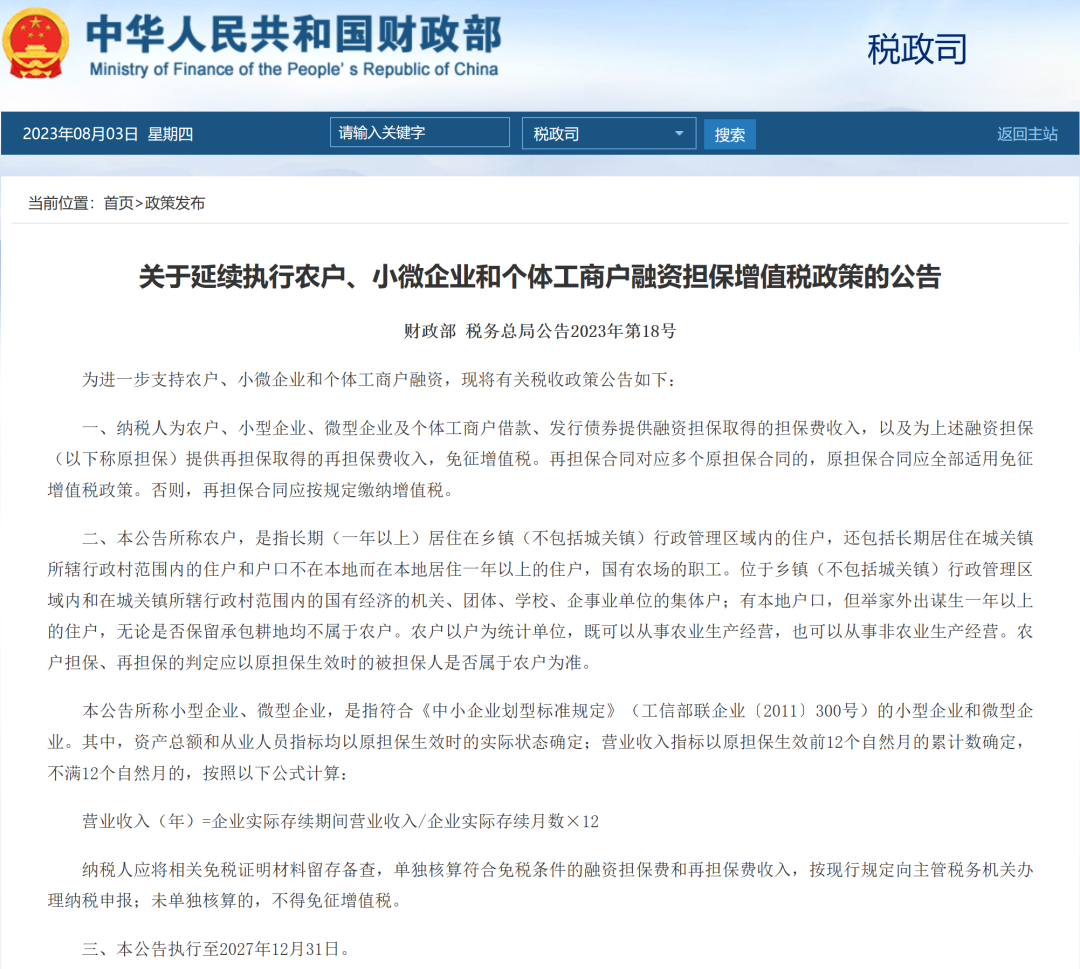Click the line 三、本公告执行至2027年12月31日
Image resolution: width=1080 pixels, height=969 pixels.
(216, 949)
